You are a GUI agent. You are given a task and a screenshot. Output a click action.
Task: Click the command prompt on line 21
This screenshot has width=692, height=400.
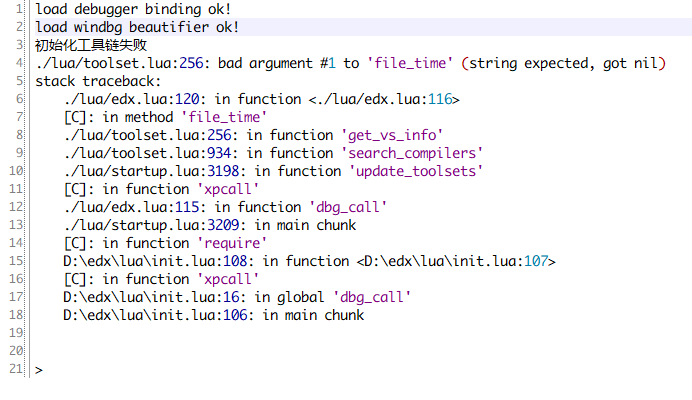pyautogui.click(x=39, y=370)
